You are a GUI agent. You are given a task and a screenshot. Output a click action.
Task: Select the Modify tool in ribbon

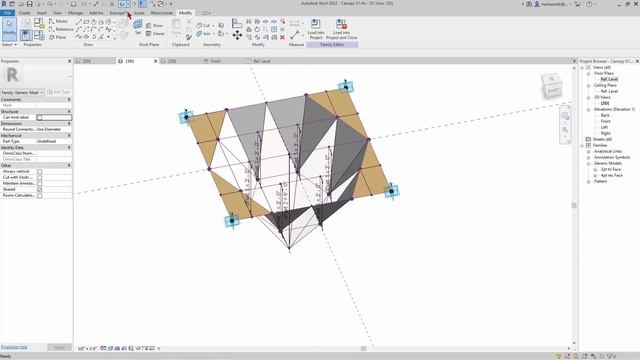click(x=9, y=29)
